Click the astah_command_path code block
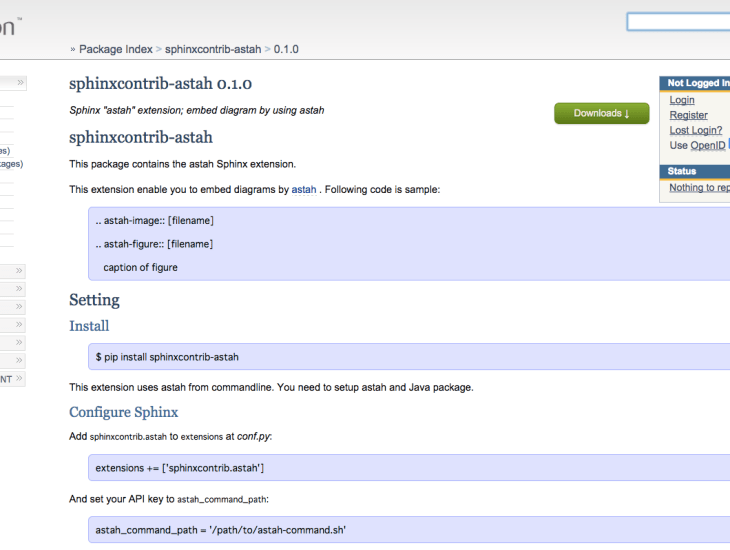The image size is (730, 550). [x=400, y=529]
